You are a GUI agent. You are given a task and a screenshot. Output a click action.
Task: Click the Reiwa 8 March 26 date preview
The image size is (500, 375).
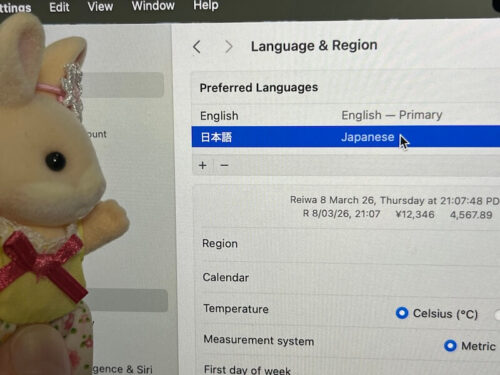pos(395,200)
